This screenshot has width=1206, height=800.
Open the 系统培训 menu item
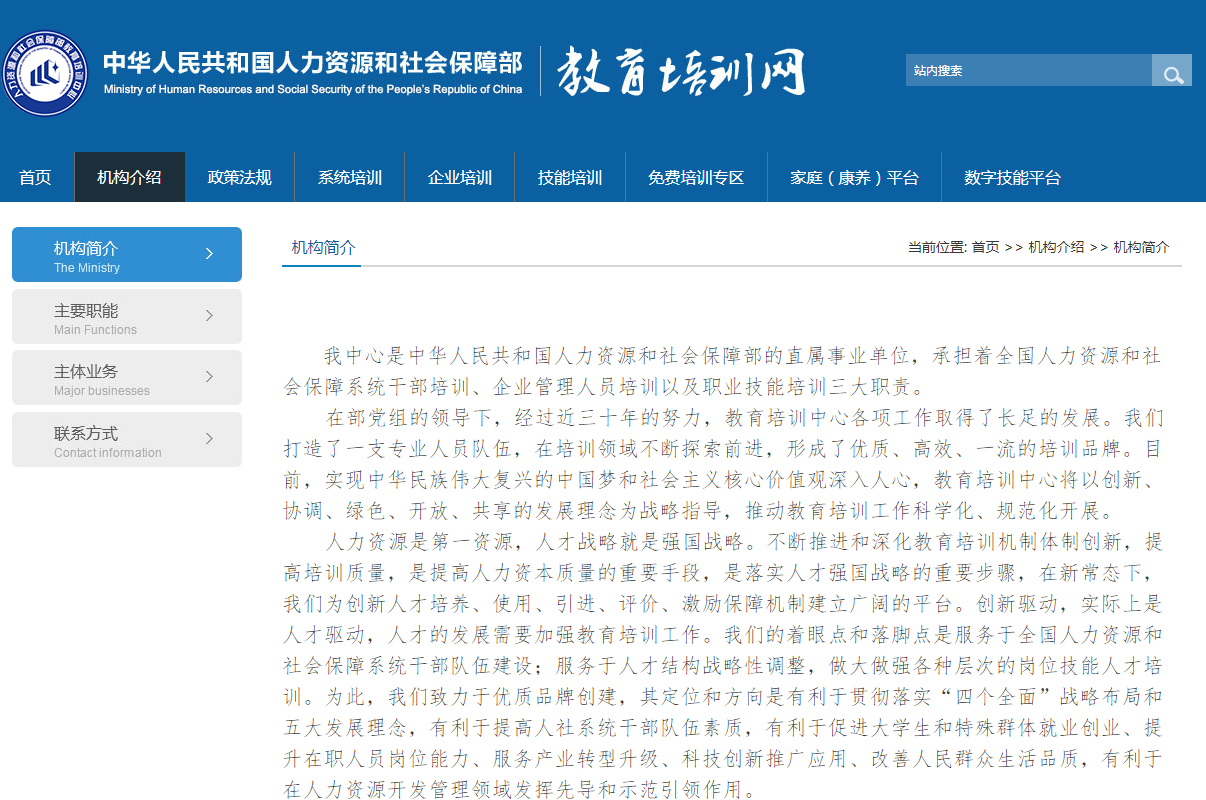[x=350, y=178]
